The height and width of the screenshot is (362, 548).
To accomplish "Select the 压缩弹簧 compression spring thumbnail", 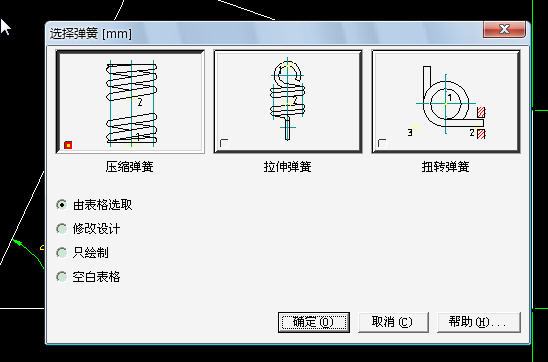I will point(130,102).
